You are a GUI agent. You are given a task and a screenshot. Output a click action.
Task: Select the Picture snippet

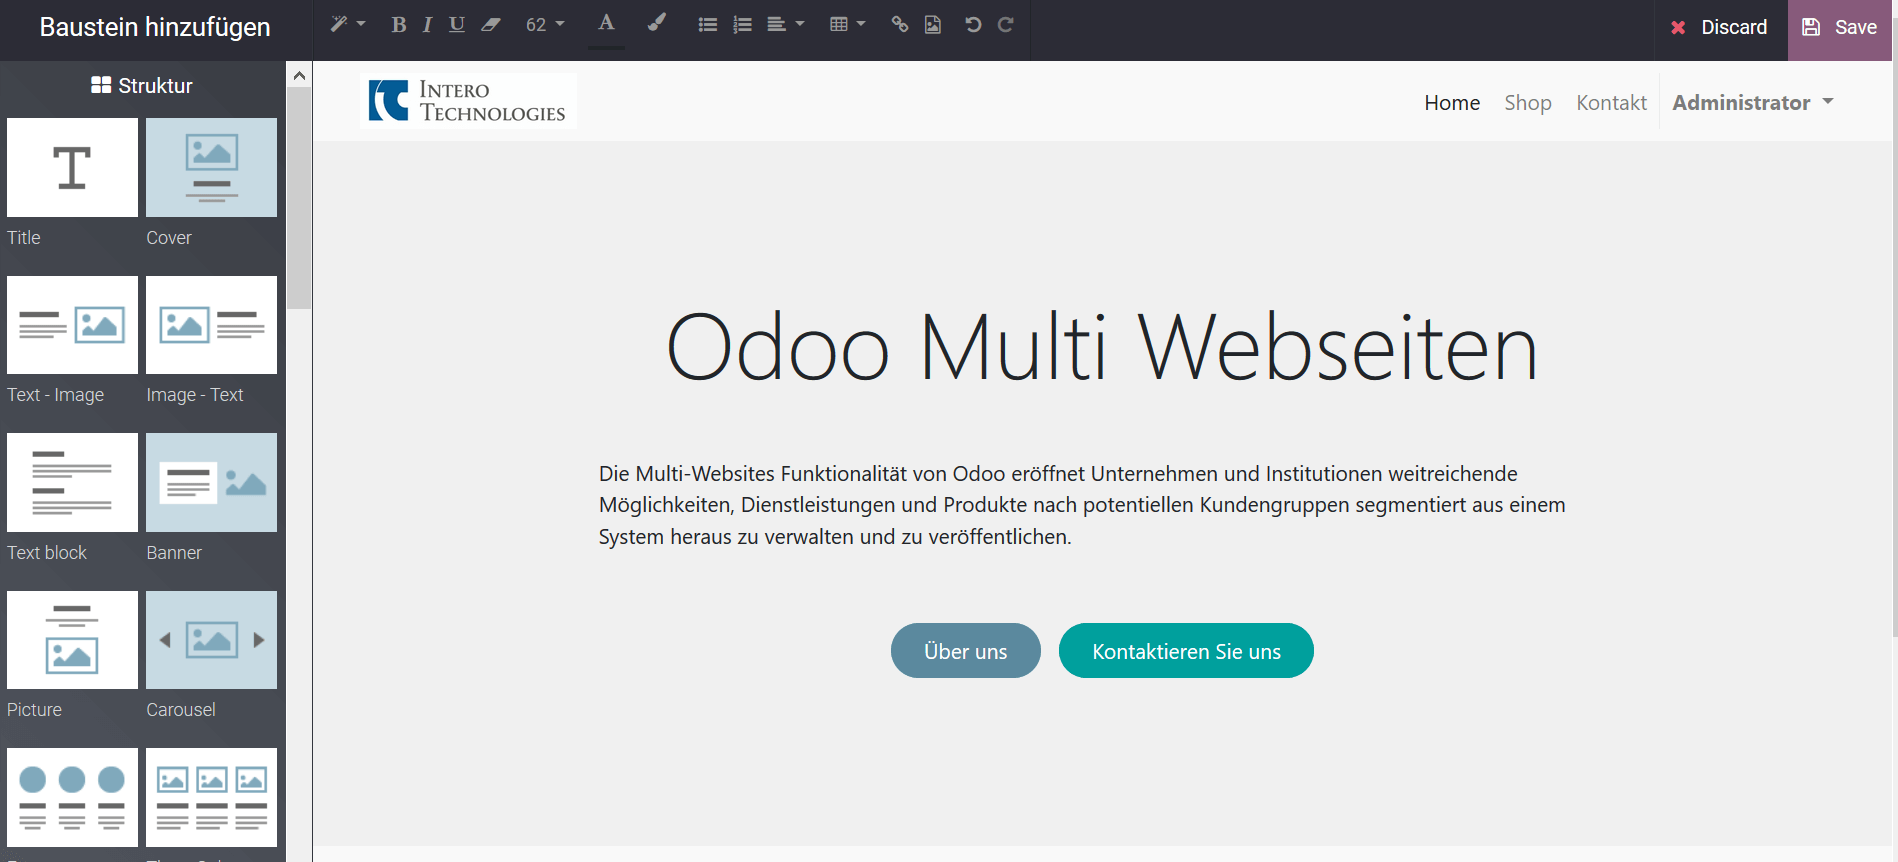point(72,640)
